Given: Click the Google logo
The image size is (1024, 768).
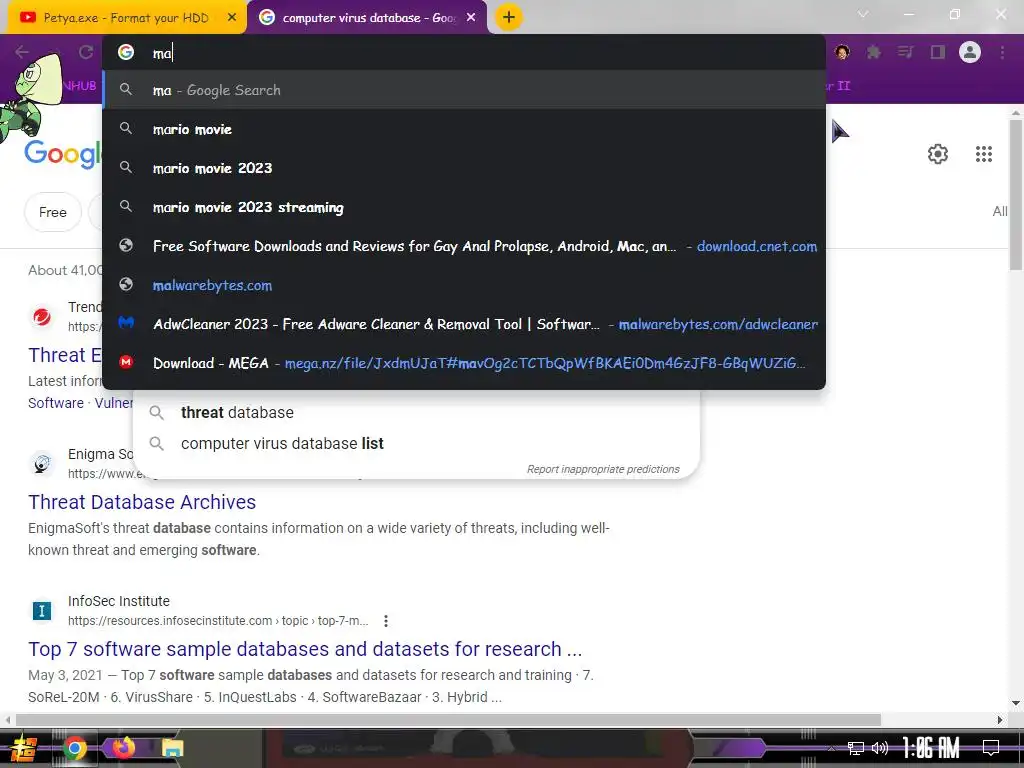Looking at the screenshot, I should (x=63, y=153).
